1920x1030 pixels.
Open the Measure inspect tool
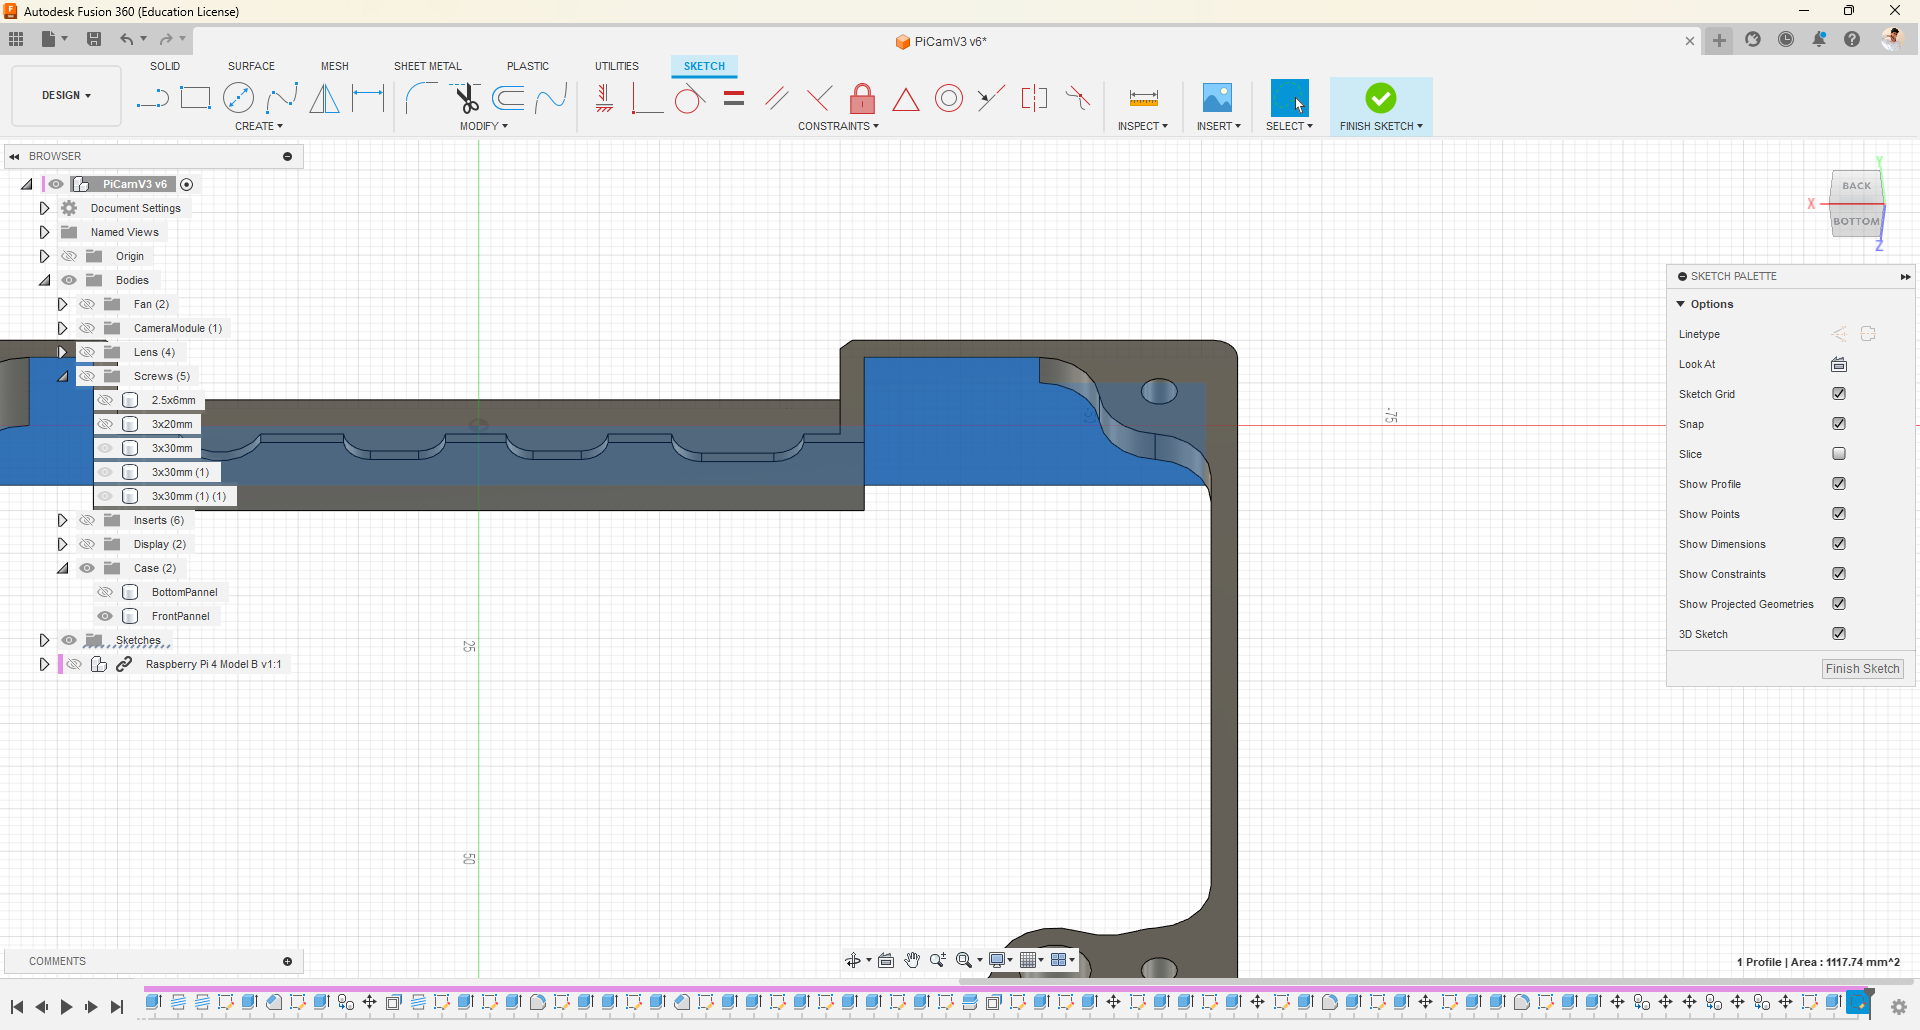1143,98
